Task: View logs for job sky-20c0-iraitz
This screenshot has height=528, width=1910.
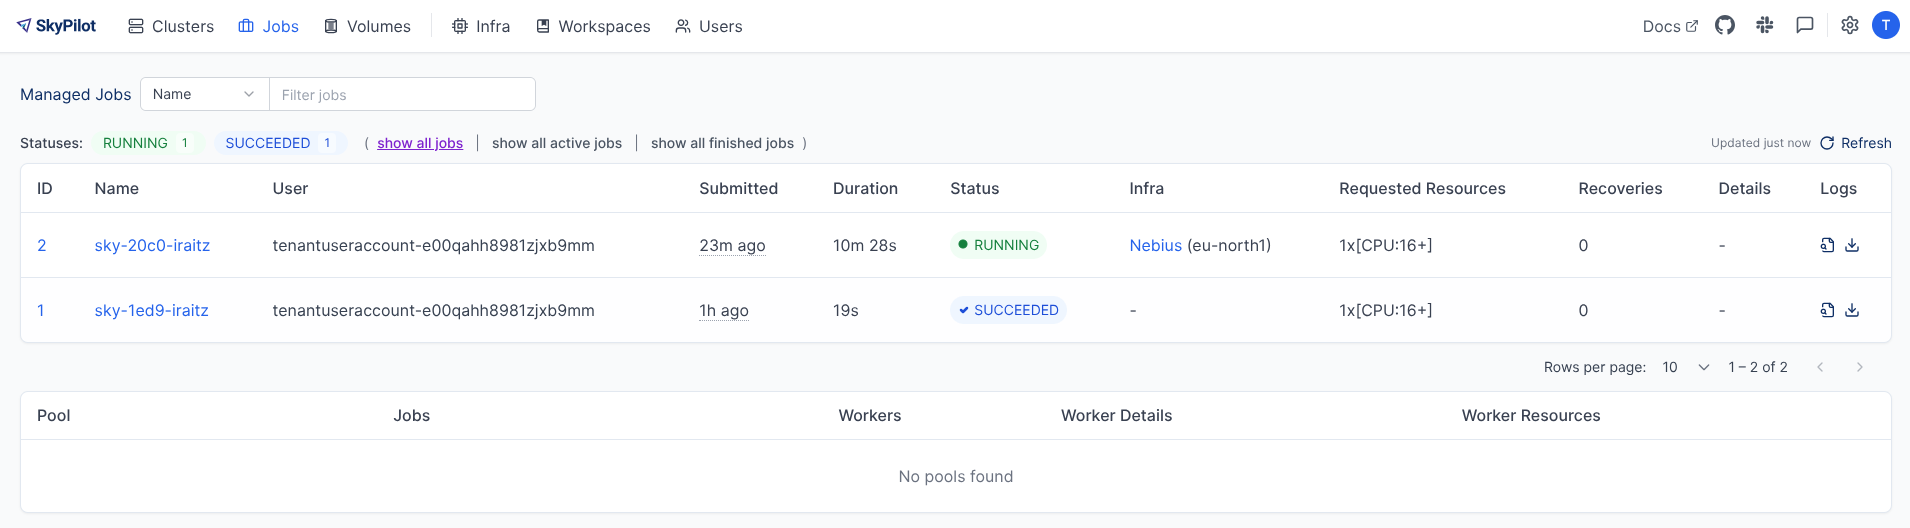Action: (1827, 245)
